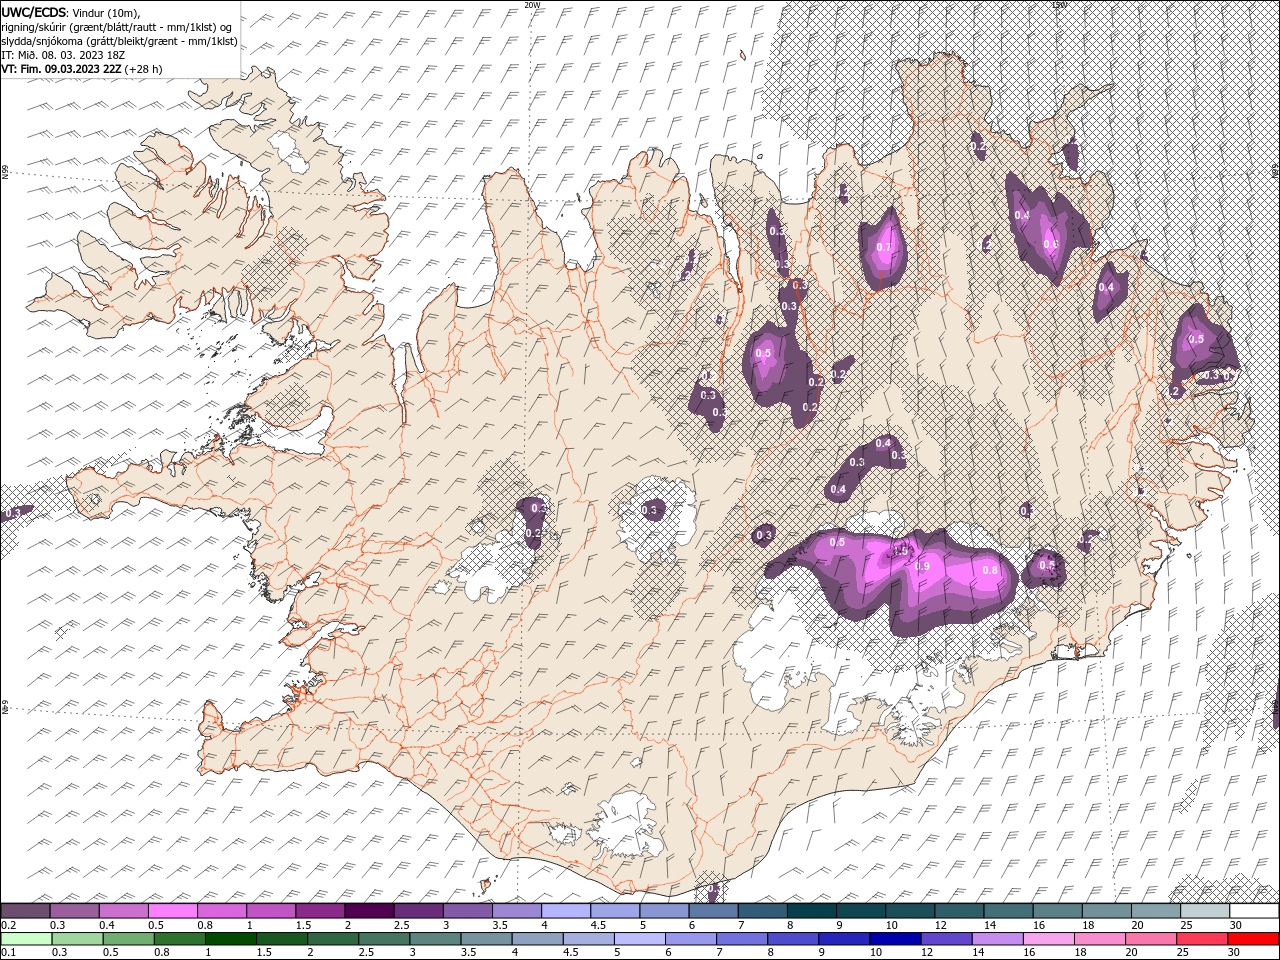Pick the pink 0.5 swatch on the snow scale
The image size is (1280, 960).
coord(172,910)
